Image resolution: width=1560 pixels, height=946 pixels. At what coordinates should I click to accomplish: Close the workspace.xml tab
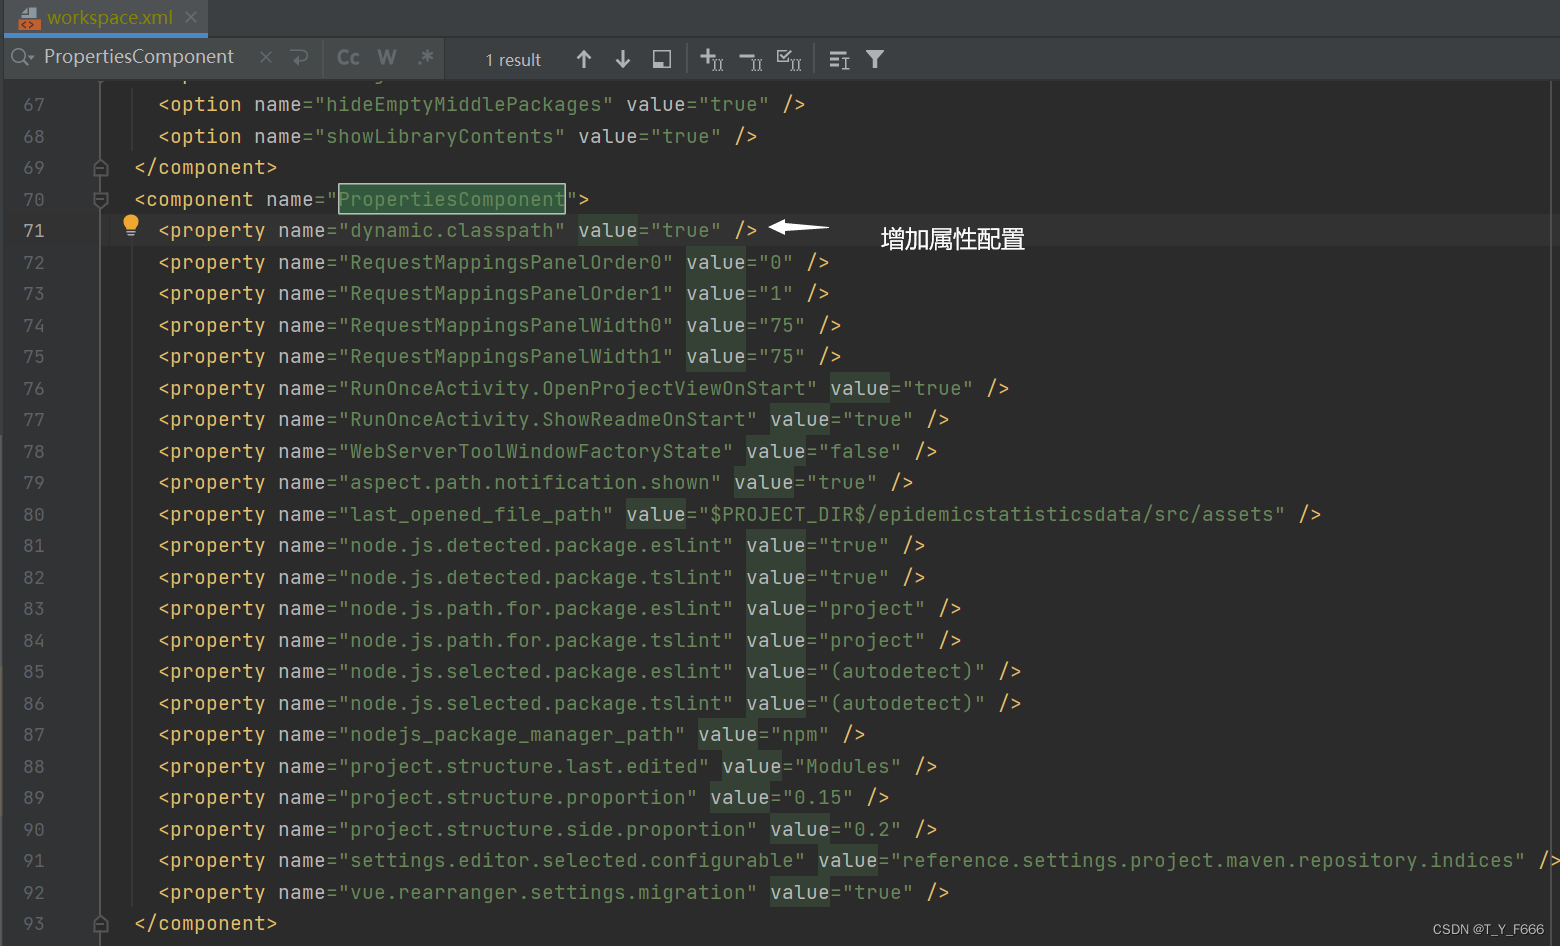[191, 17]
